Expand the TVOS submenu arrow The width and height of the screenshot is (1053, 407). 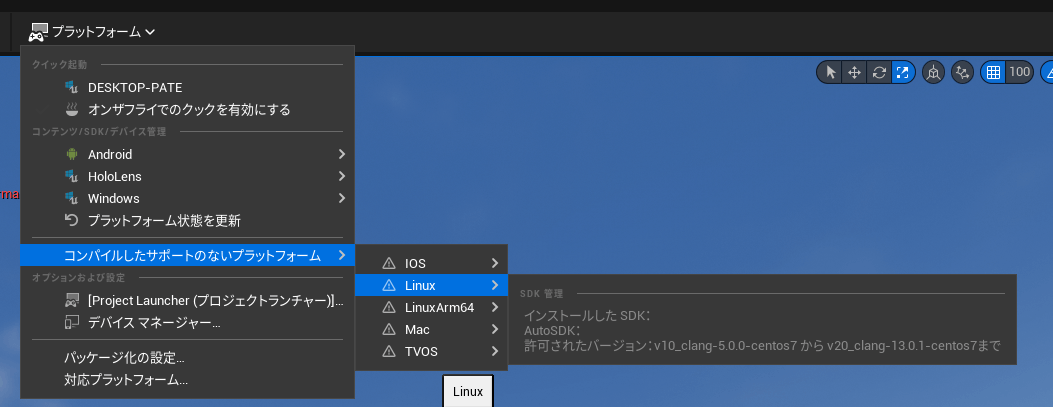tap(495, 351)
